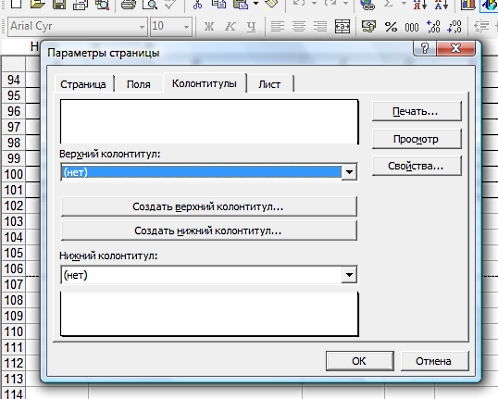The image size is (498, 399).
Task: Close the Параметры страницы dialog
Action: tap(455, 48)
